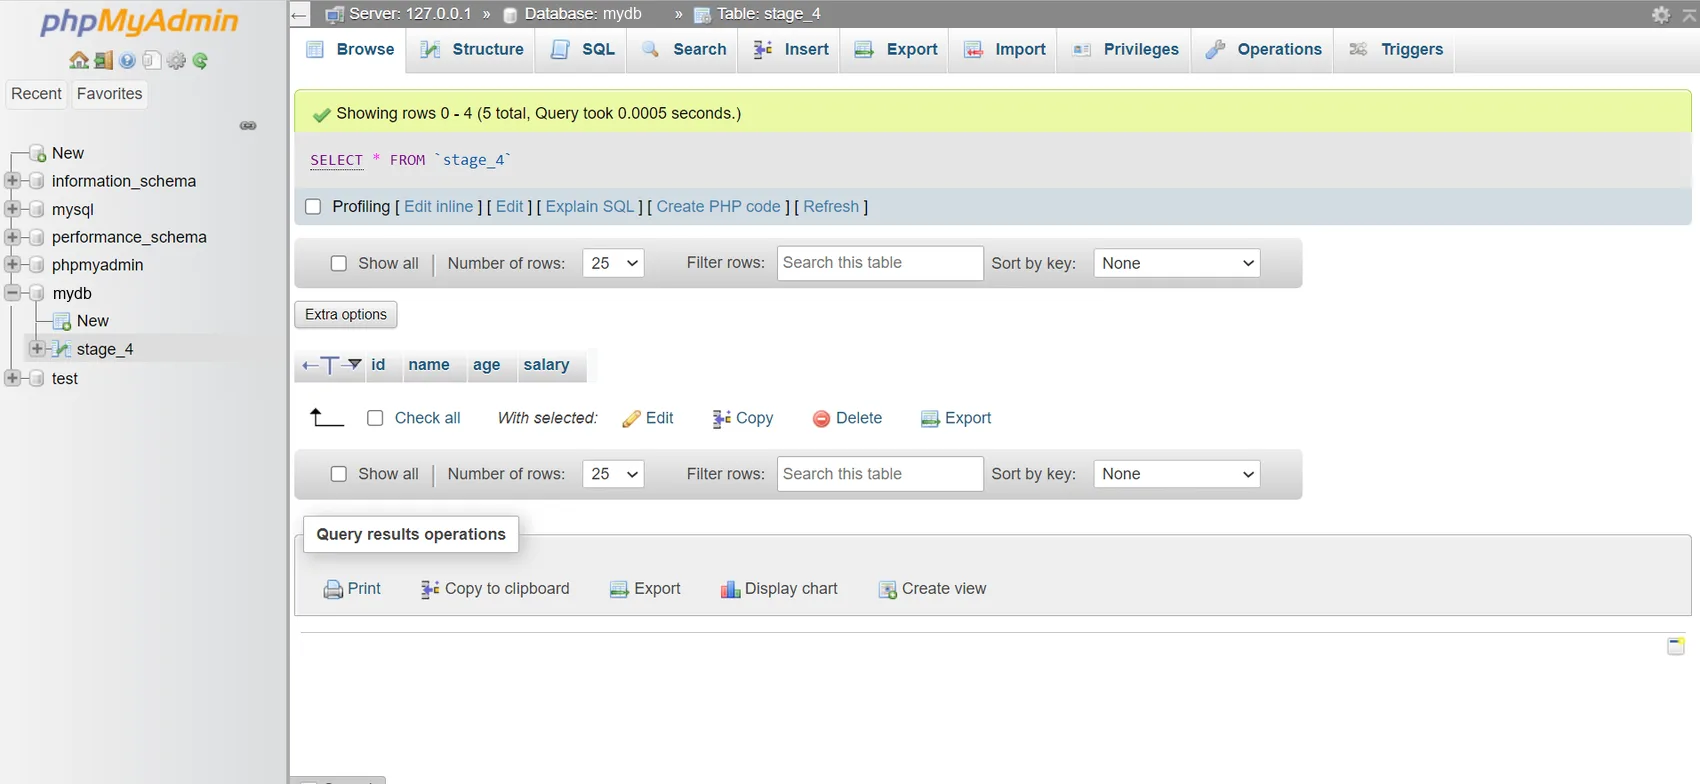Enable the Profiling checkbox
Viewport: 1700px width, 784px height.
(313, 207)
